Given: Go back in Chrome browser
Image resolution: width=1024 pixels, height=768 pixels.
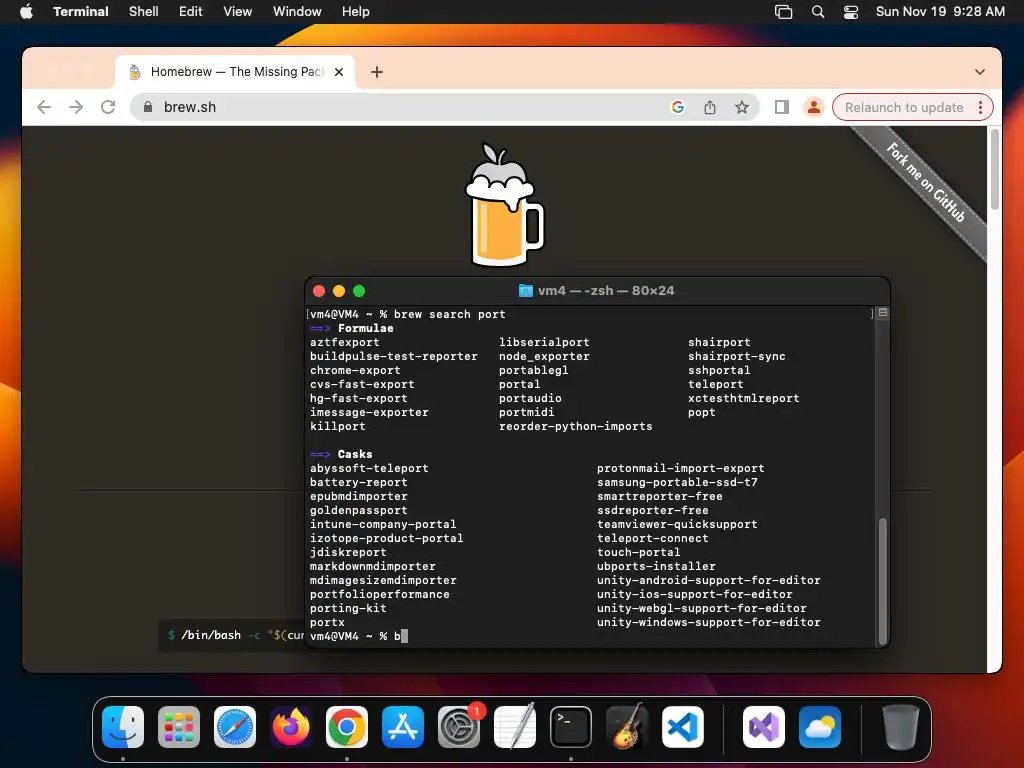Looking at the screenshot, I should pos(44,107).
